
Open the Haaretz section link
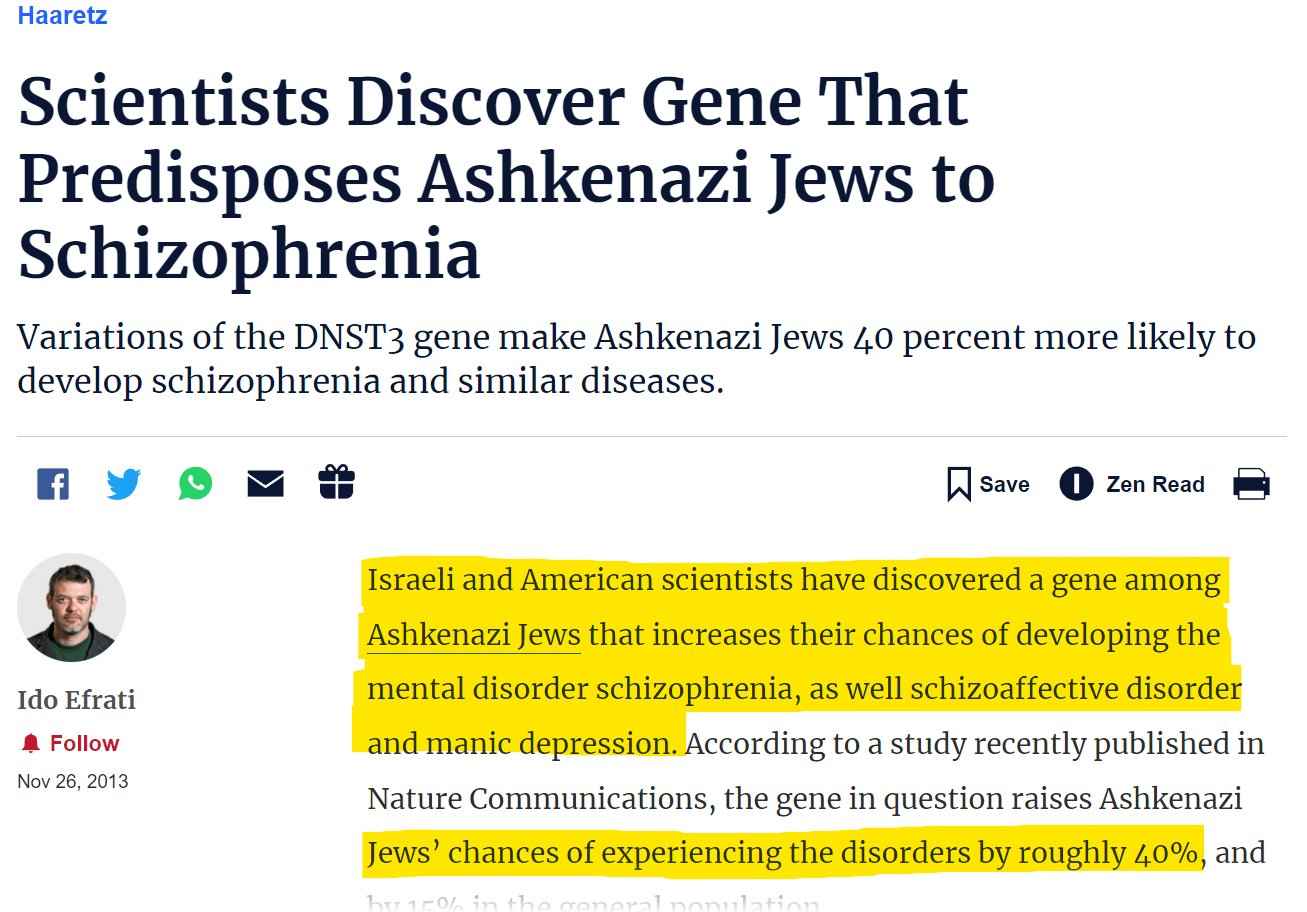[x=62, y=15]
